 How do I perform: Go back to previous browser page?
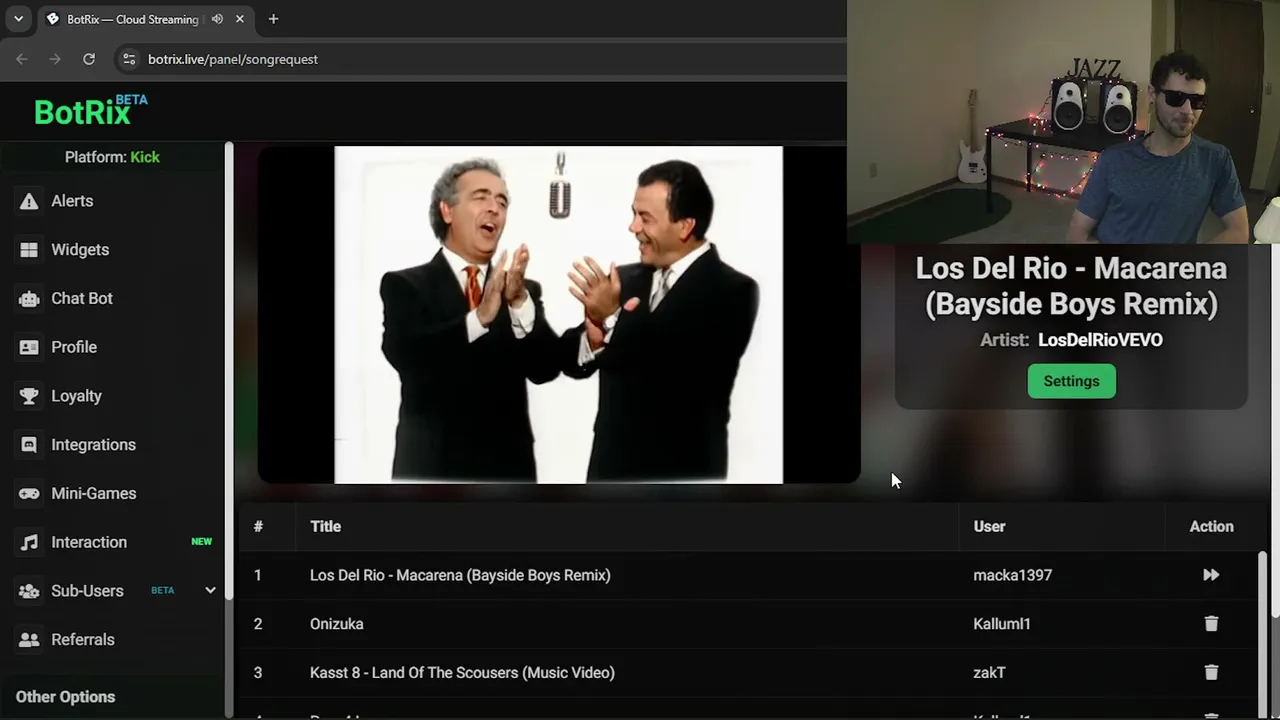click(22, 59)
